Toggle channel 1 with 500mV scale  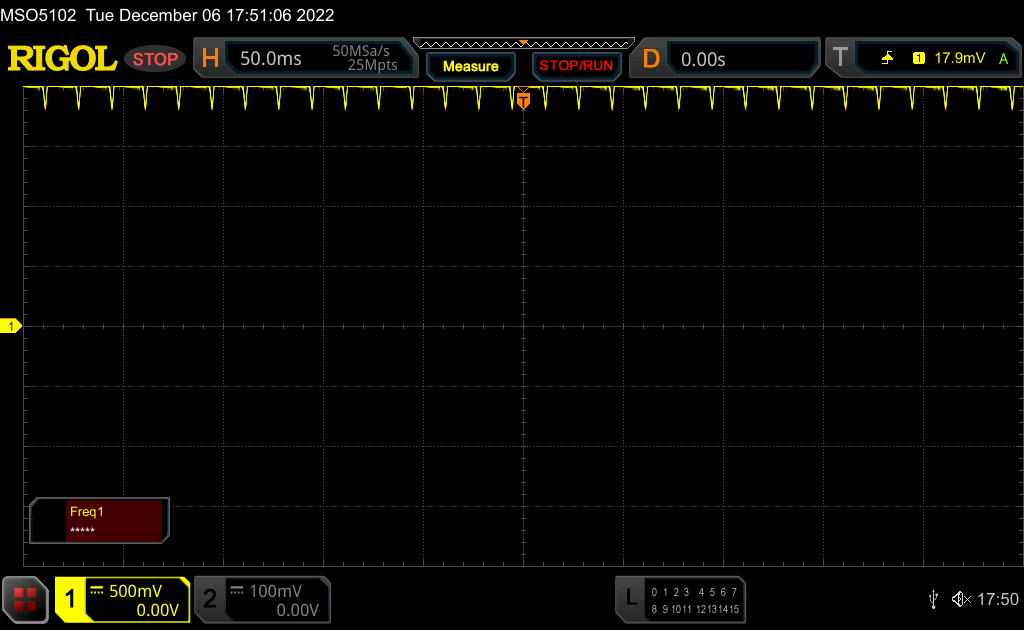[122, 599]
